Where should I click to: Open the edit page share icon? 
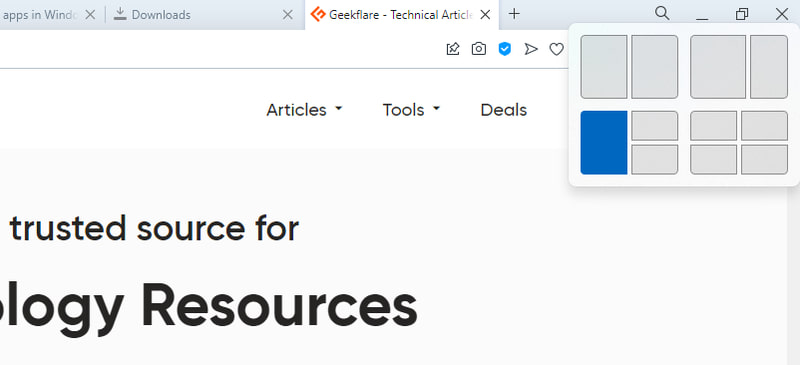point(453,49)
